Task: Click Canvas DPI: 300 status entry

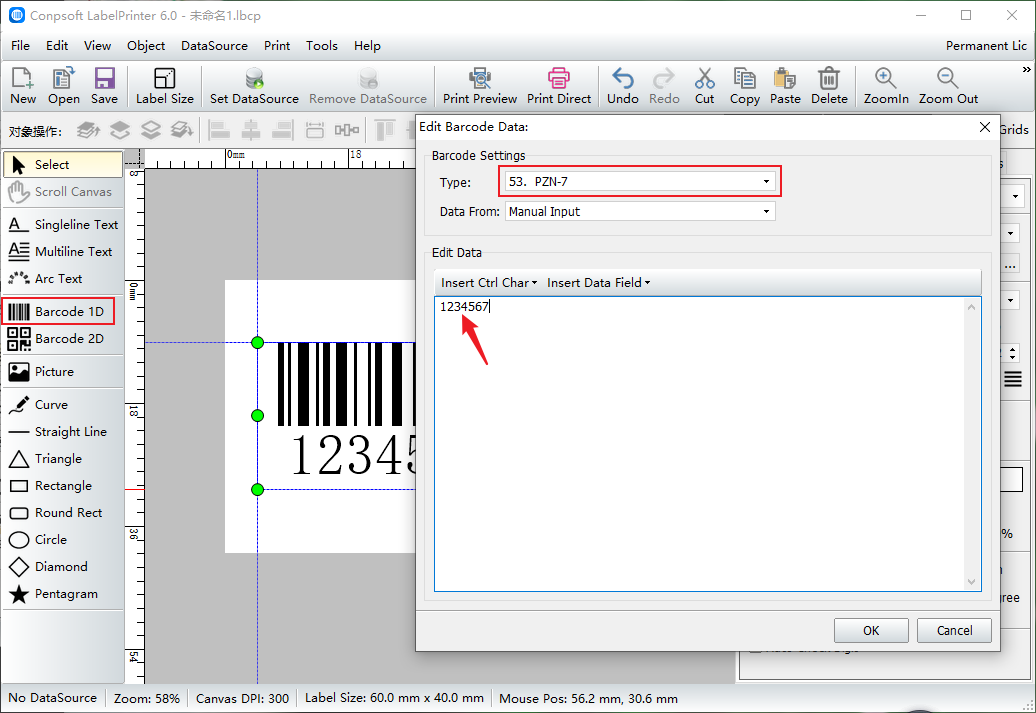Action: click(x=242, y=698)
